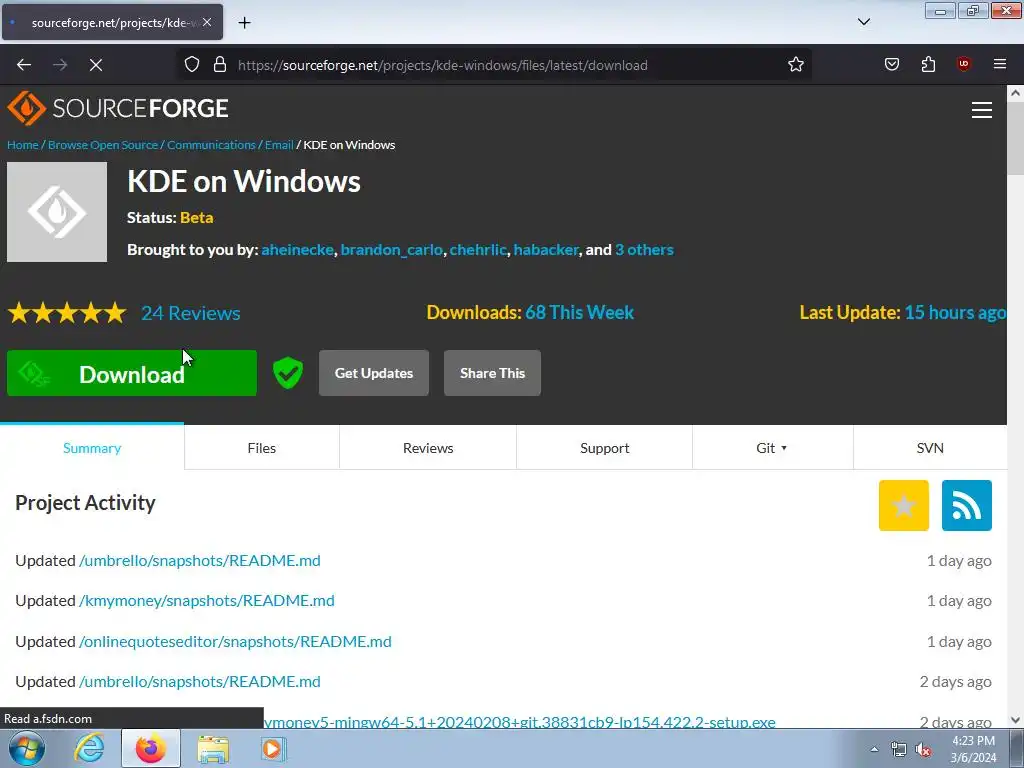The height and width of the screenshot is (768, 1024).
Task: Switch to Files tab
Action: click(x=262, y=447)
